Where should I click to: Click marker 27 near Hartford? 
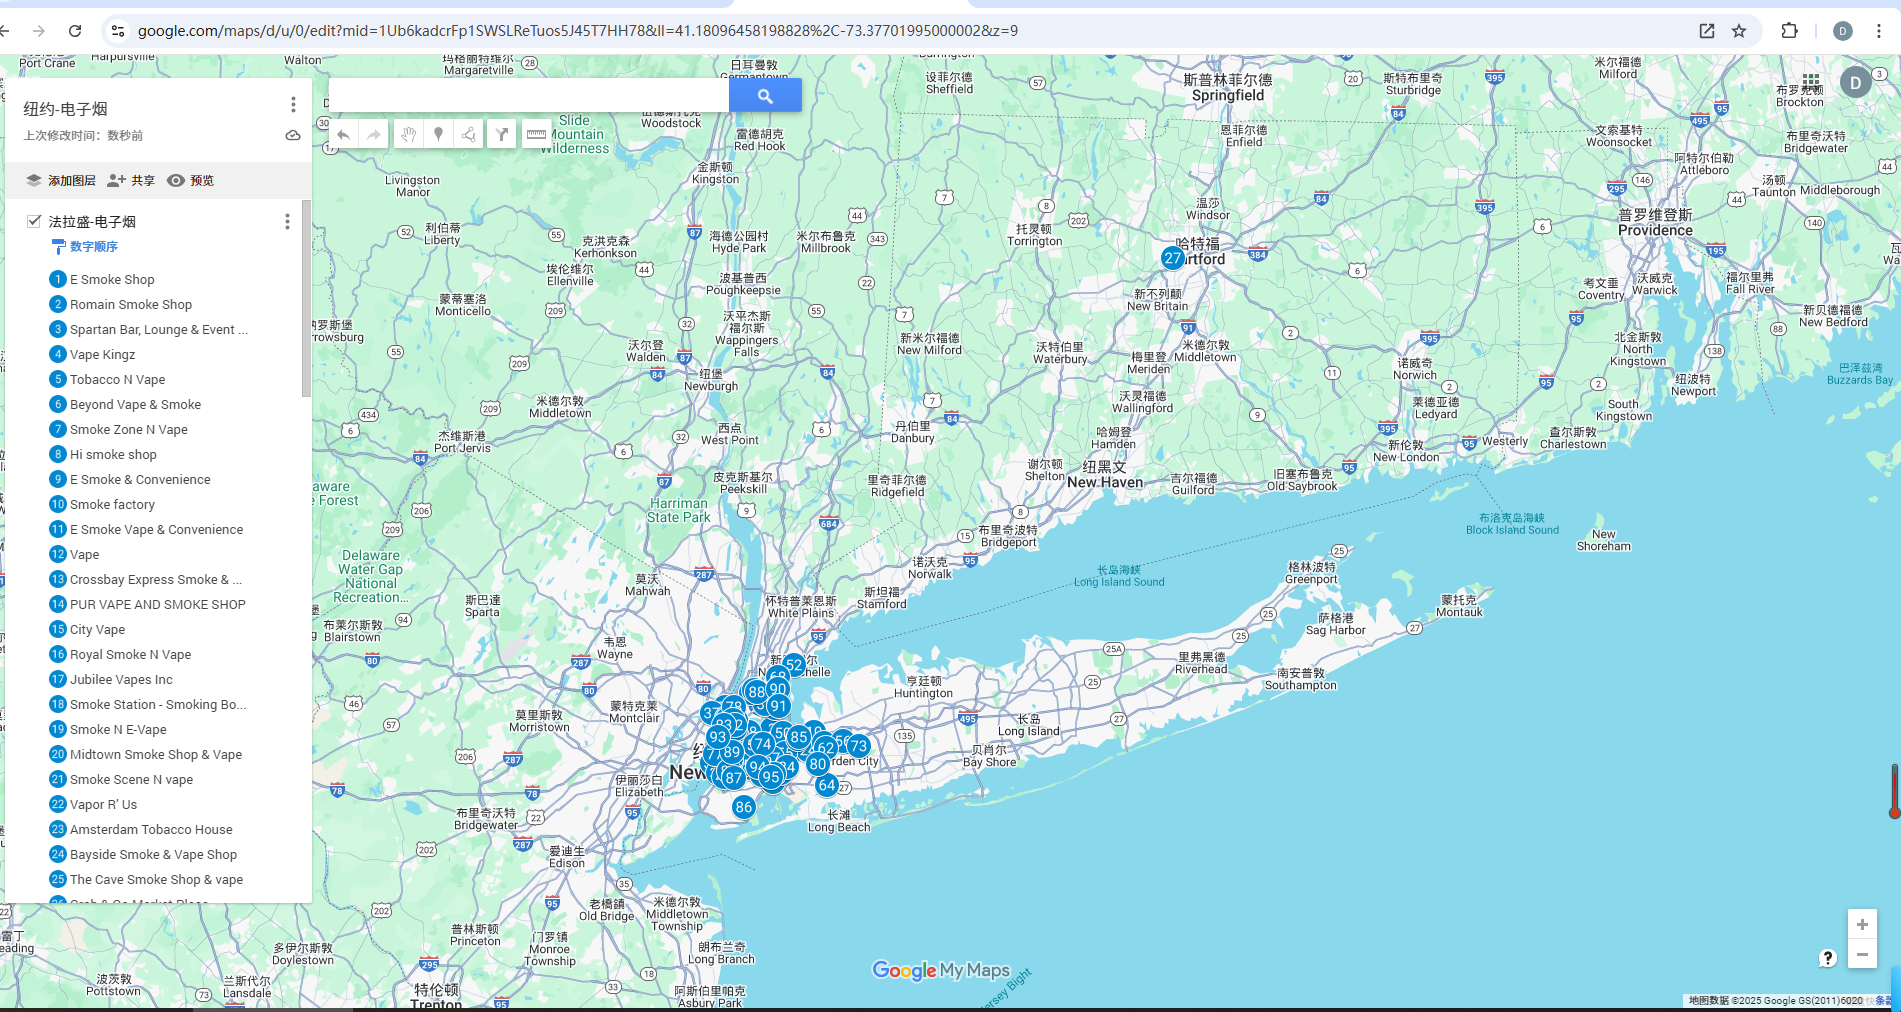click(x=1172, y=258)
